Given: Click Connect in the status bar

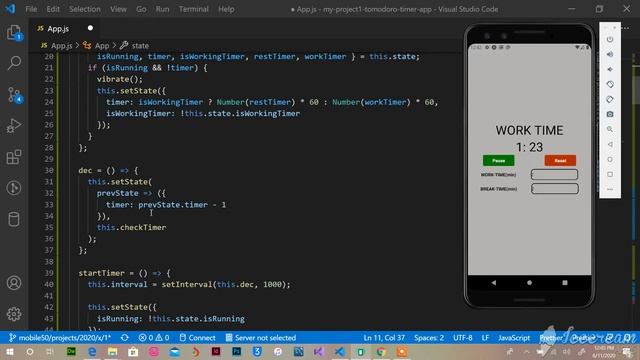Looking at the screenshot, I should (x=198, y=338).
